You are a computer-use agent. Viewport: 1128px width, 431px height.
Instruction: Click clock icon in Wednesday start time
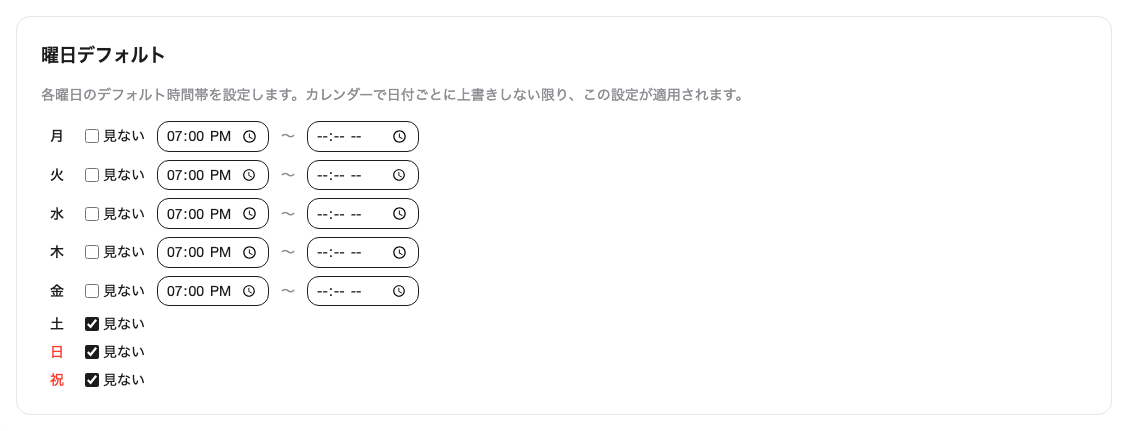point(250,214)
